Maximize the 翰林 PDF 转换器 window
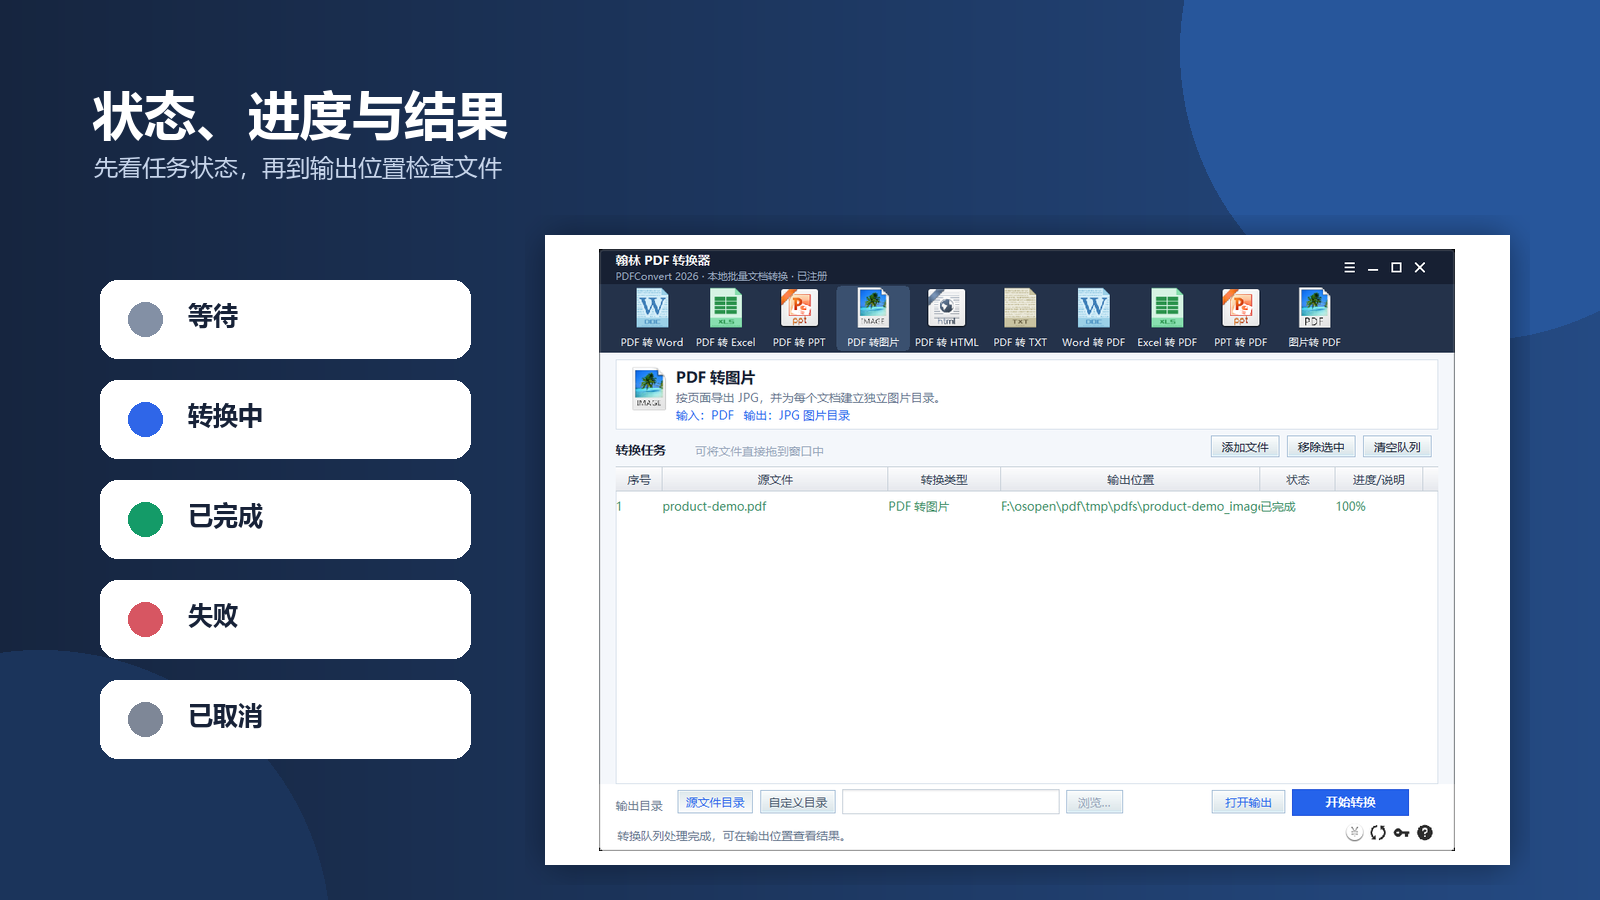 (1396, 268)
